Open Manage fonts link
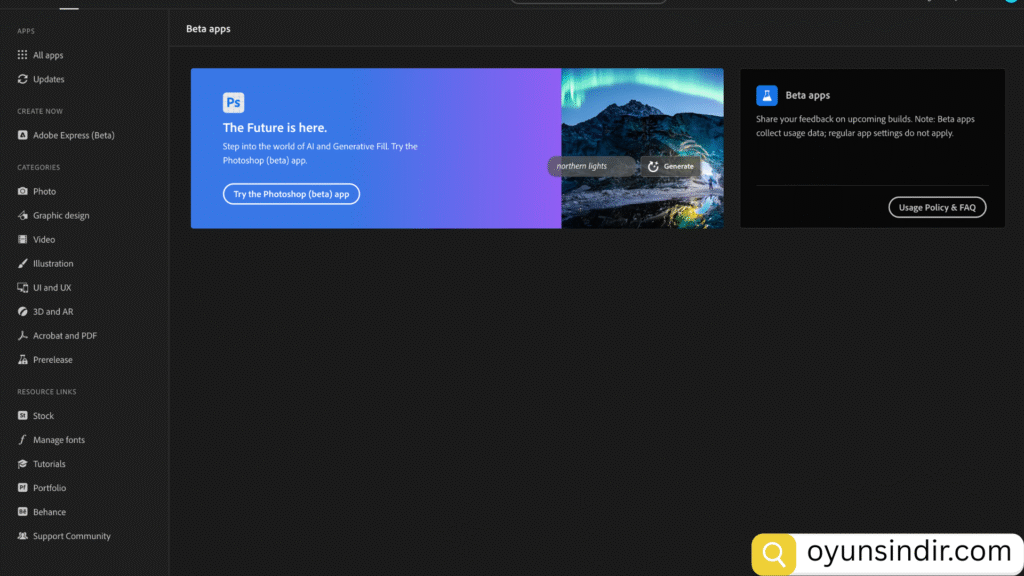Image resolution: width=1024 pixels, height=576 pixels. [58, 439]
